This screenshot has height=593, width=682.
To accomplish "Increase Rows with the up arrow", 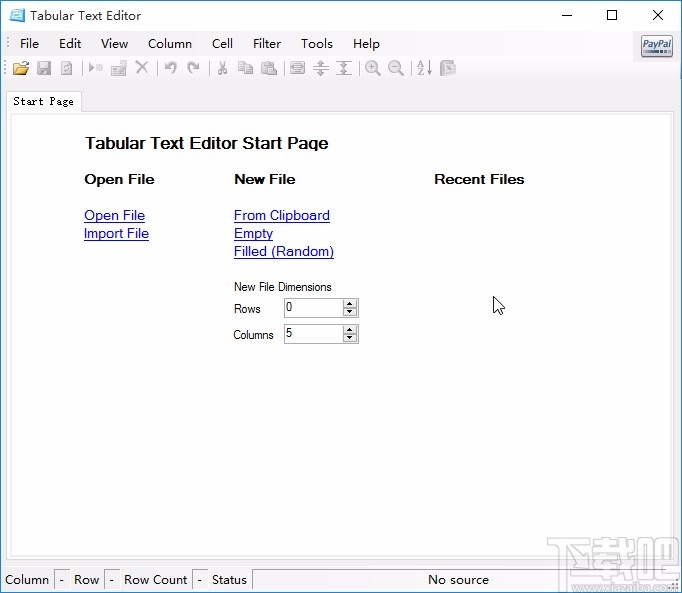I will click(x=350, y=304).
